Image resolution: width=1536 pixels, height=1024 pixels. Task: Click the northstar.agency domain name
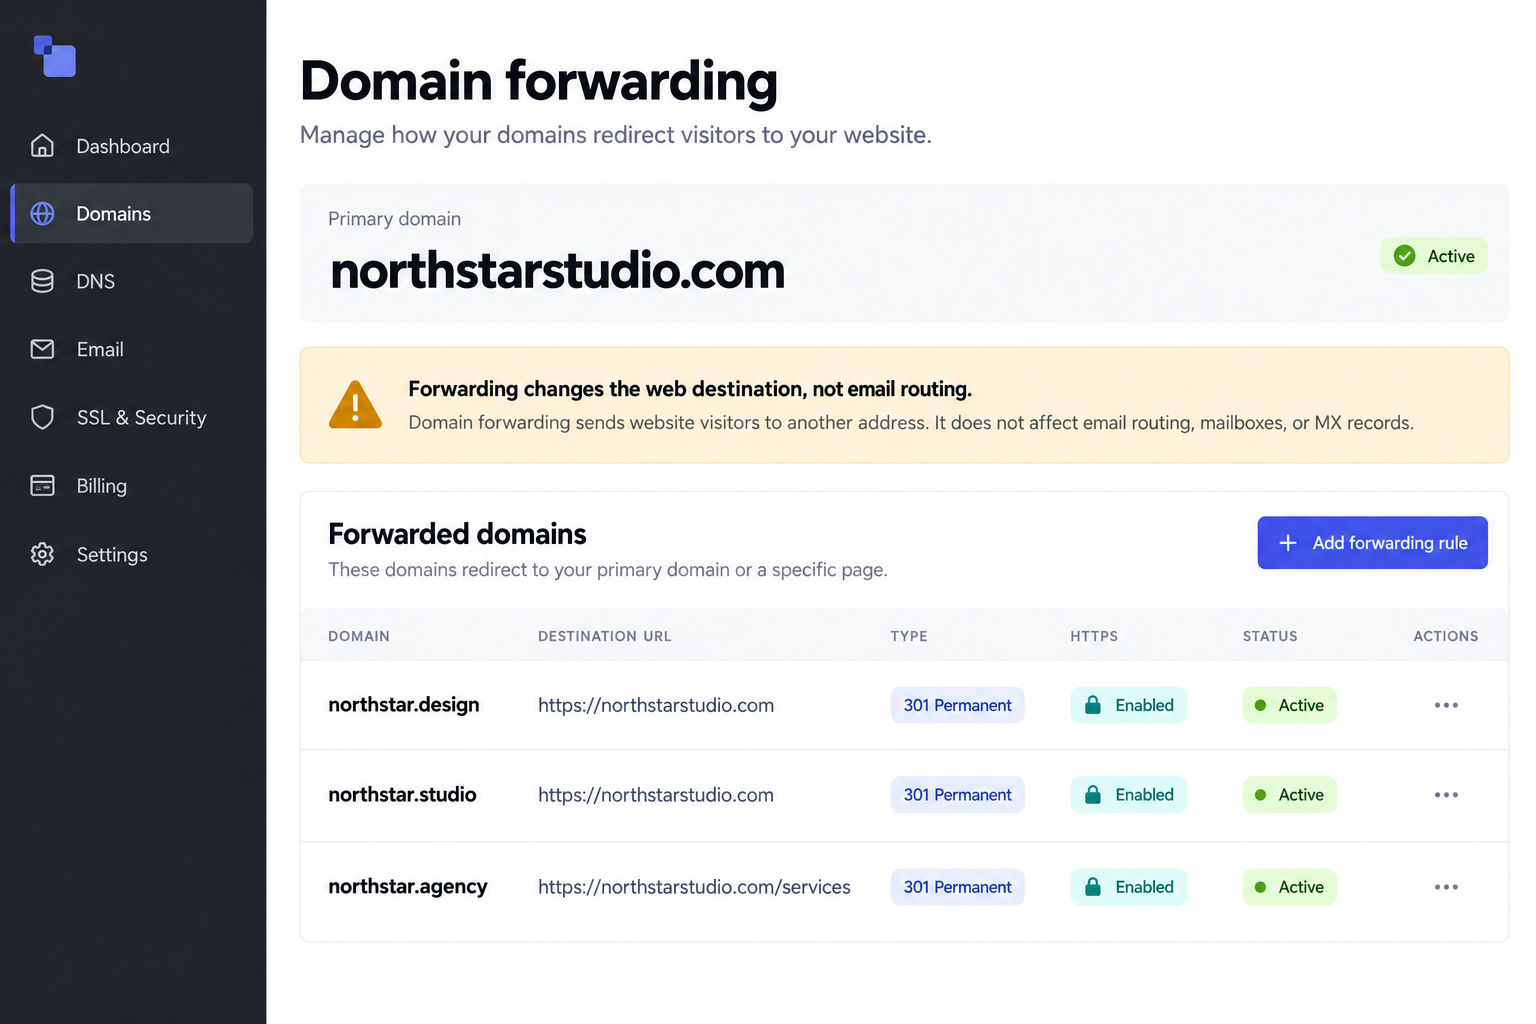pyautogui.click(x=408, y=887)
